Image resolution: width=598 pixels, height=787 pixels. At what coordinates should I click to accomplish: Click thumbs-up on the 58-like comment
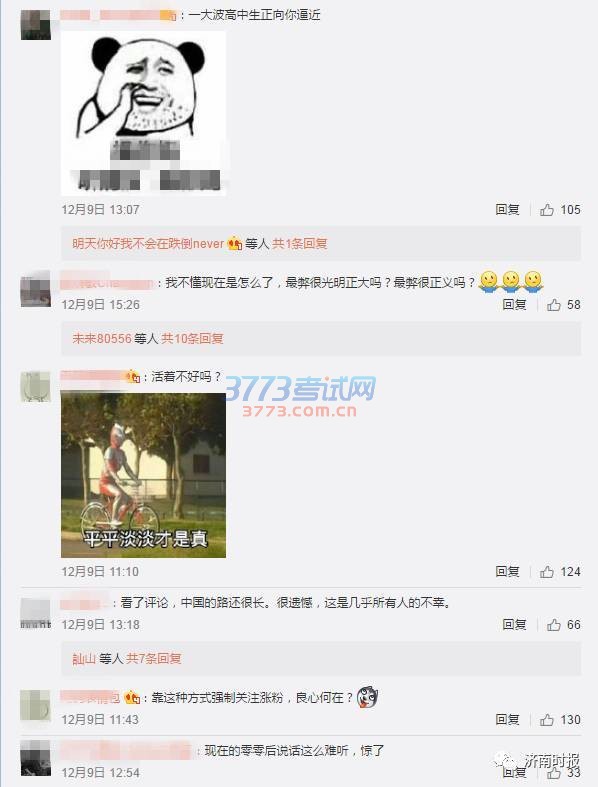[x=554, y=305]
